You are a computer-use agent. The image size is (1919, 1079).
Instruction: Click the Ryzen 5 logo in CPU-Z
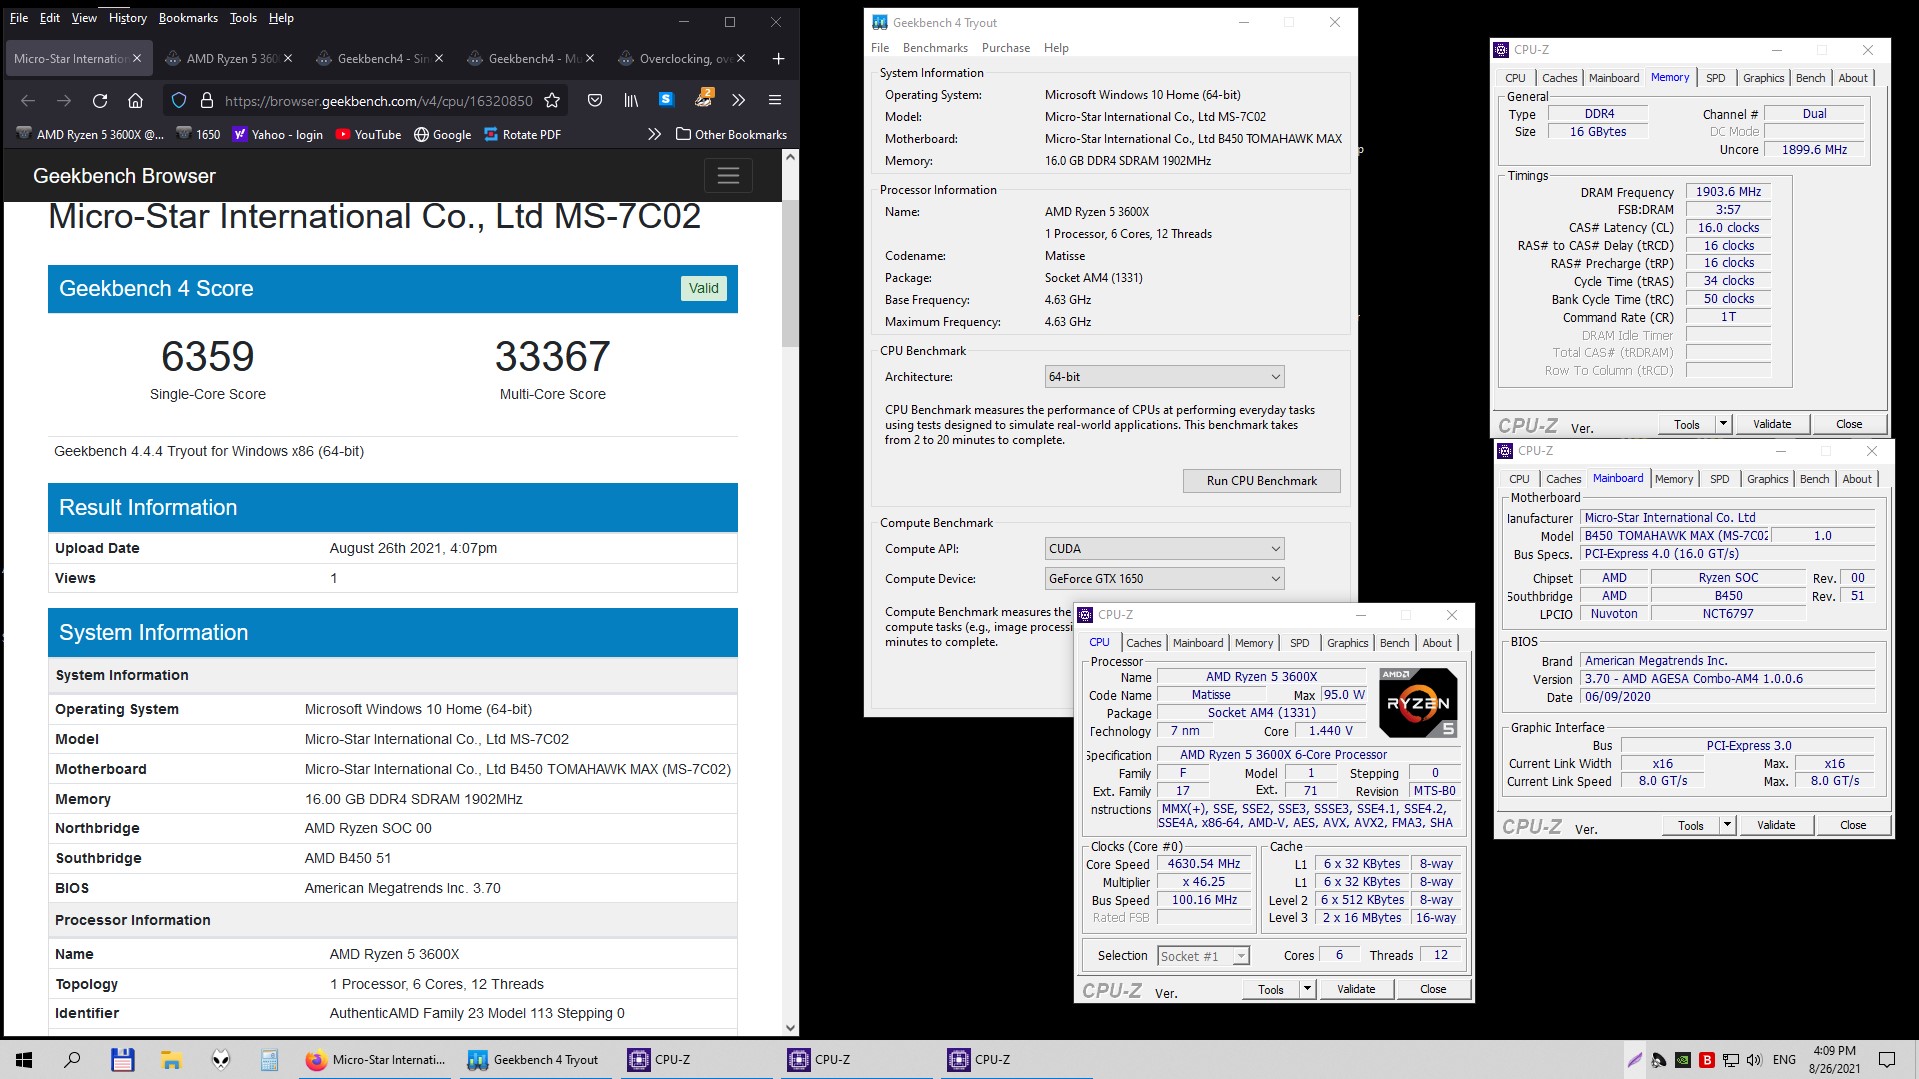tap(1418, 703)
